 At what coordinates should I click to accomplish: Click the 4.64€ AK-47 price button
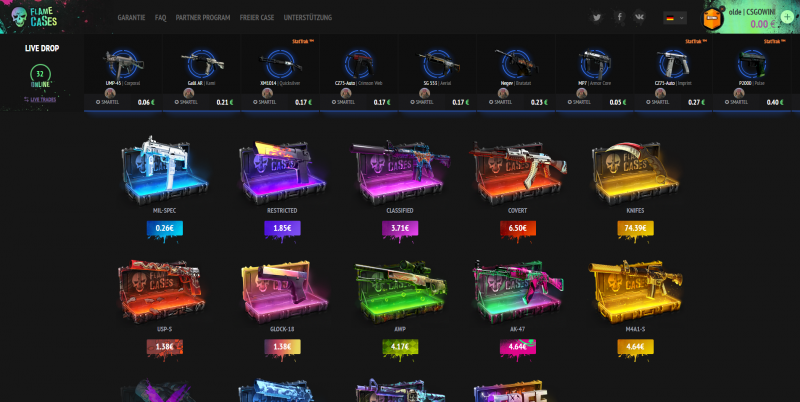point(517,347)
